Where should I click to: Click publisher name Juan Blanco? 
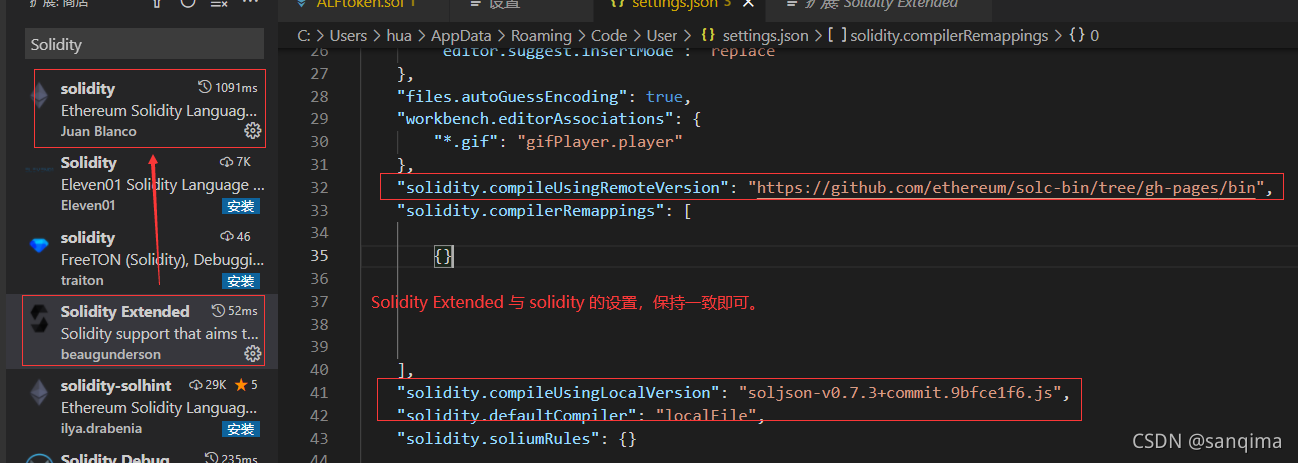coord(98,131)
